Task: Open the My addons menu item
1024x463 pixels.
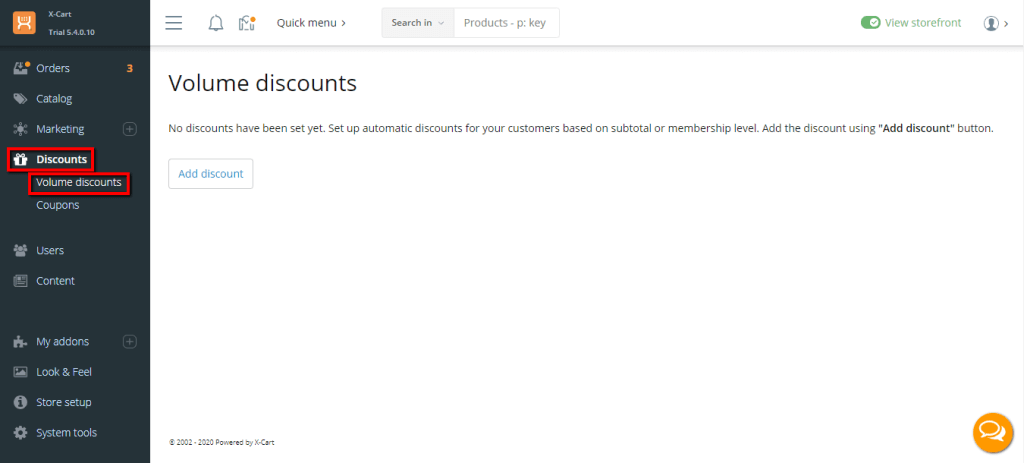Action: point(63,342)
